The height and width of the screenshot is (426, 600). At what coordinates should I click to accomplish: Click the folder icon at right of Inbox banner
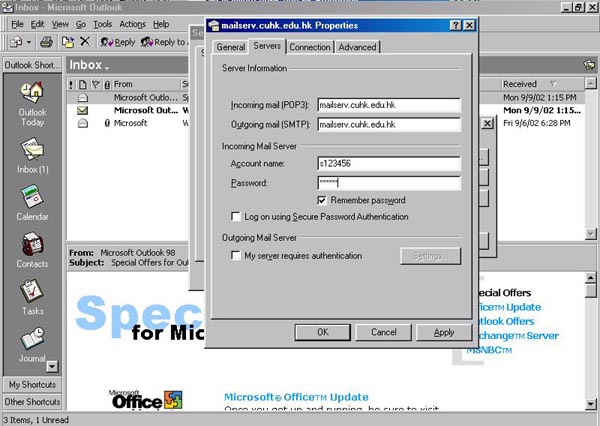[x=589, y=65]
